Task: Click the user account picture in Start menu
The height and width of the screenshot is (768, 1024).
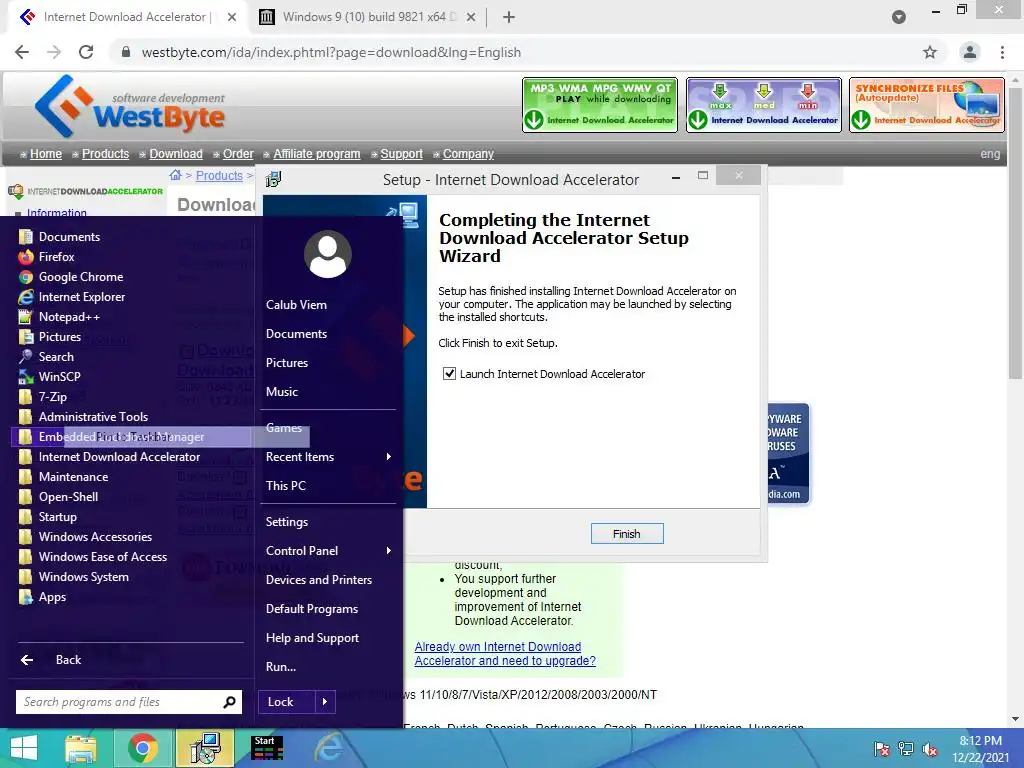Action: [x=328, y=254]
